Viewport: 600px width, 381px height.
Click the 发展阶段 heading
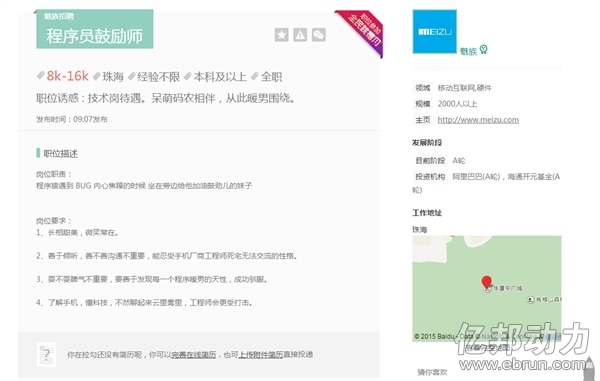(x=427, y=143)
